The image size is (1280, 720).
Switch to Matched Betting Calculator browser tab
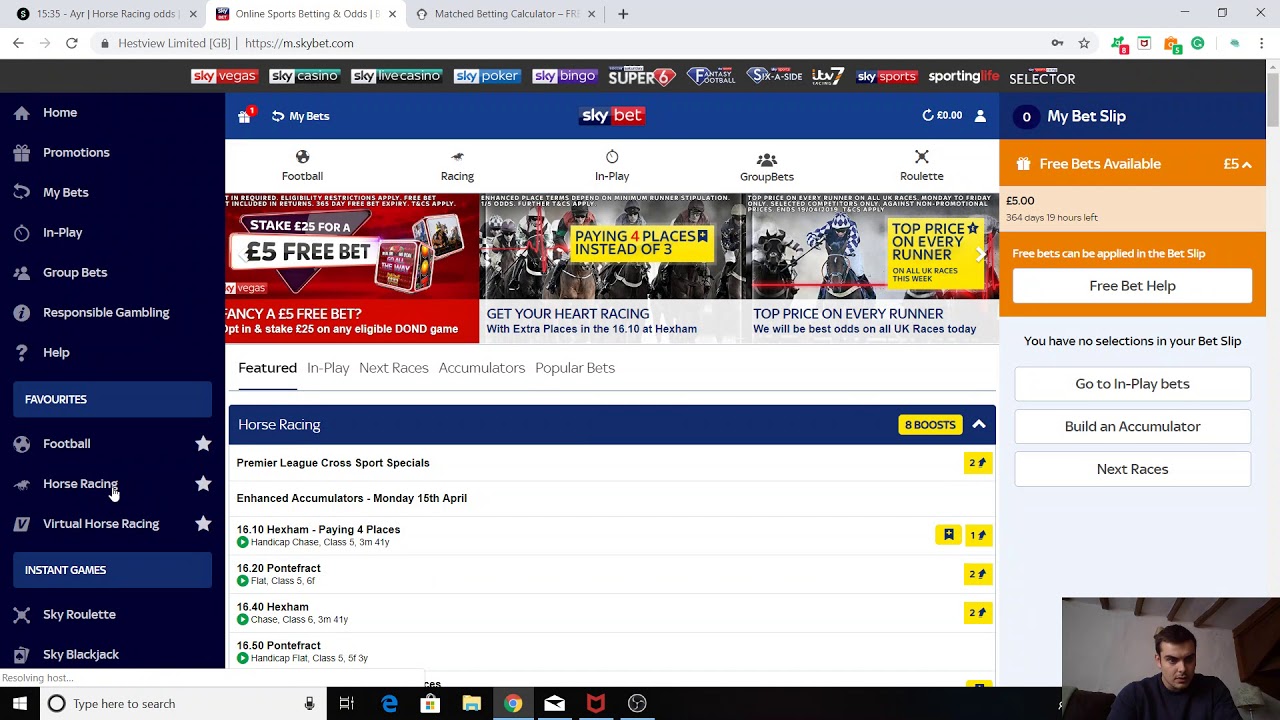(505, 14)
